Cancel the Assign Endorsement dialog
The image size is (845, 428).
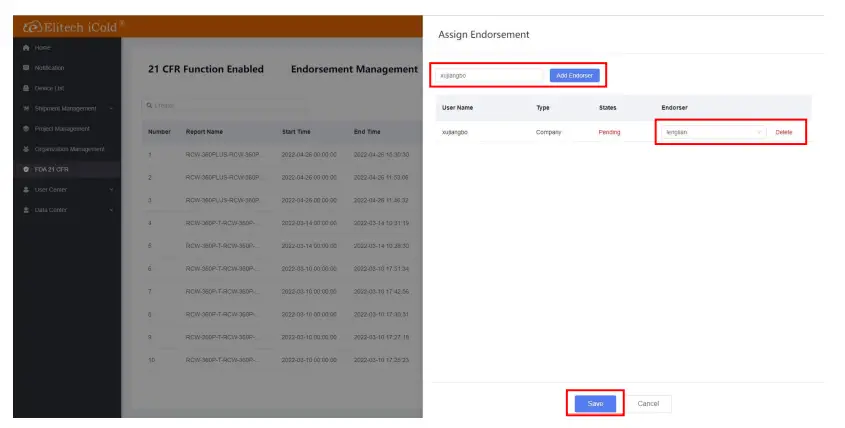click(x=648, y=404)
